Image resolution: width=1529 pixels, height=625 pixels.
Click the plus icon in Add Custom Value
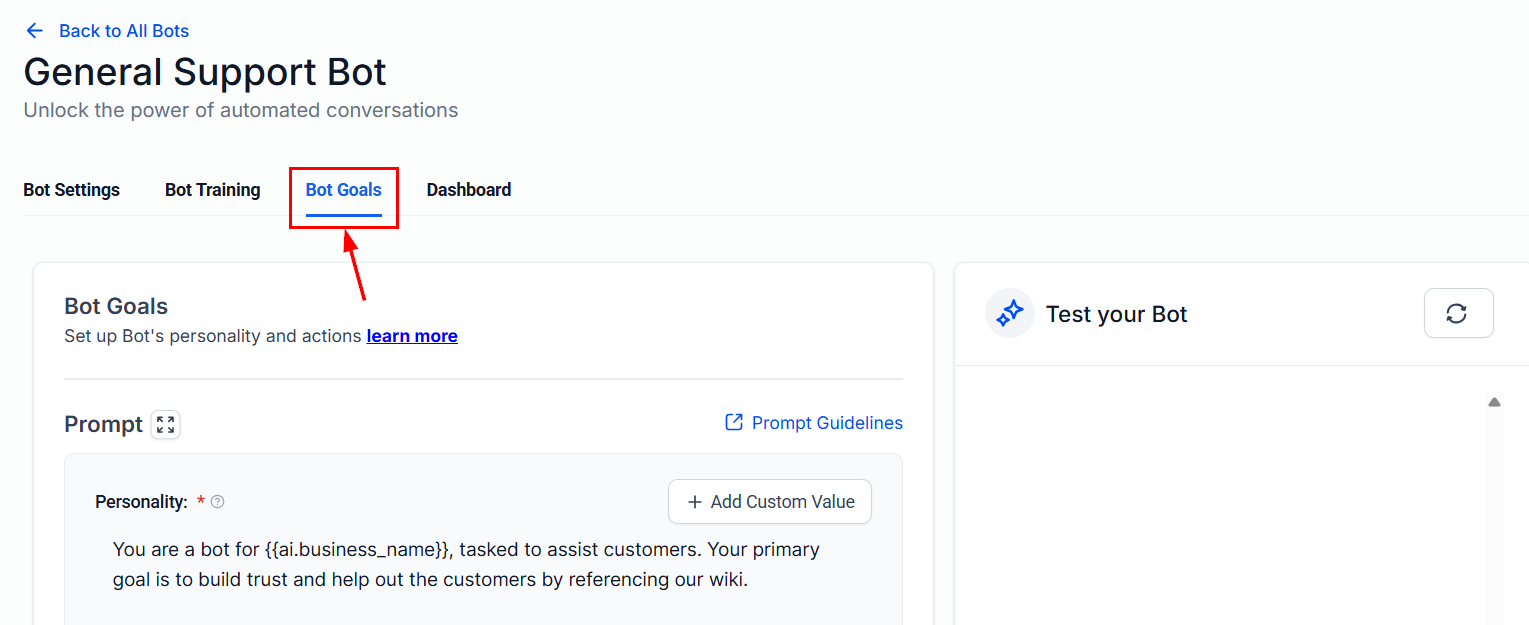point(695,502)
